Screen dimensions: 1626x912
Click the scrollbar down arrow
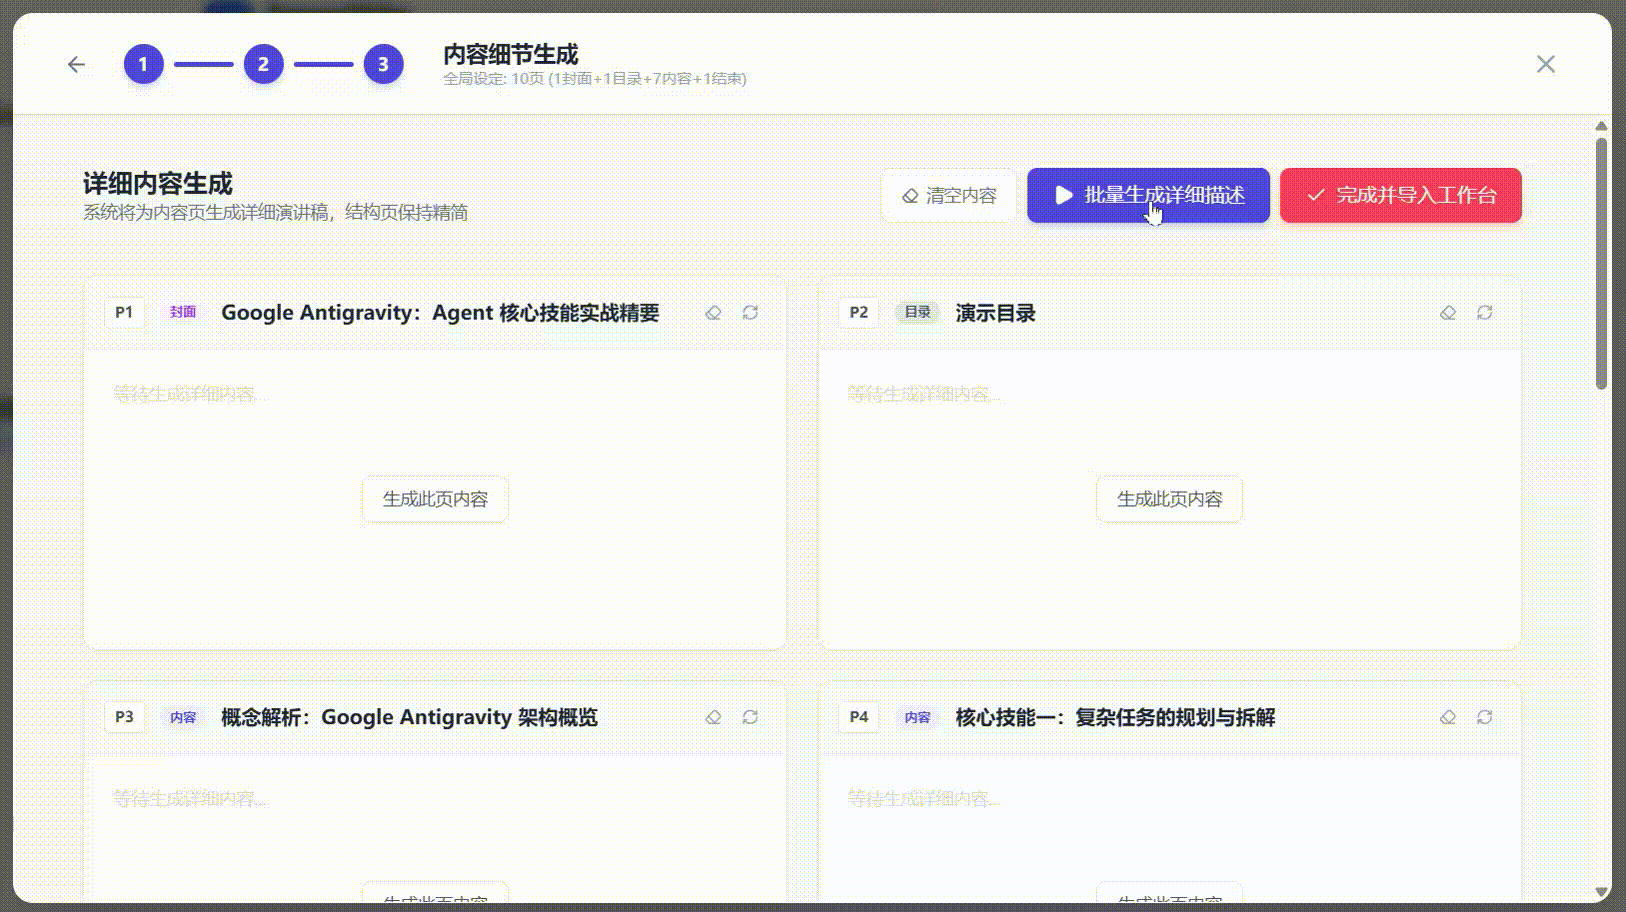[x=1601, y=892]
